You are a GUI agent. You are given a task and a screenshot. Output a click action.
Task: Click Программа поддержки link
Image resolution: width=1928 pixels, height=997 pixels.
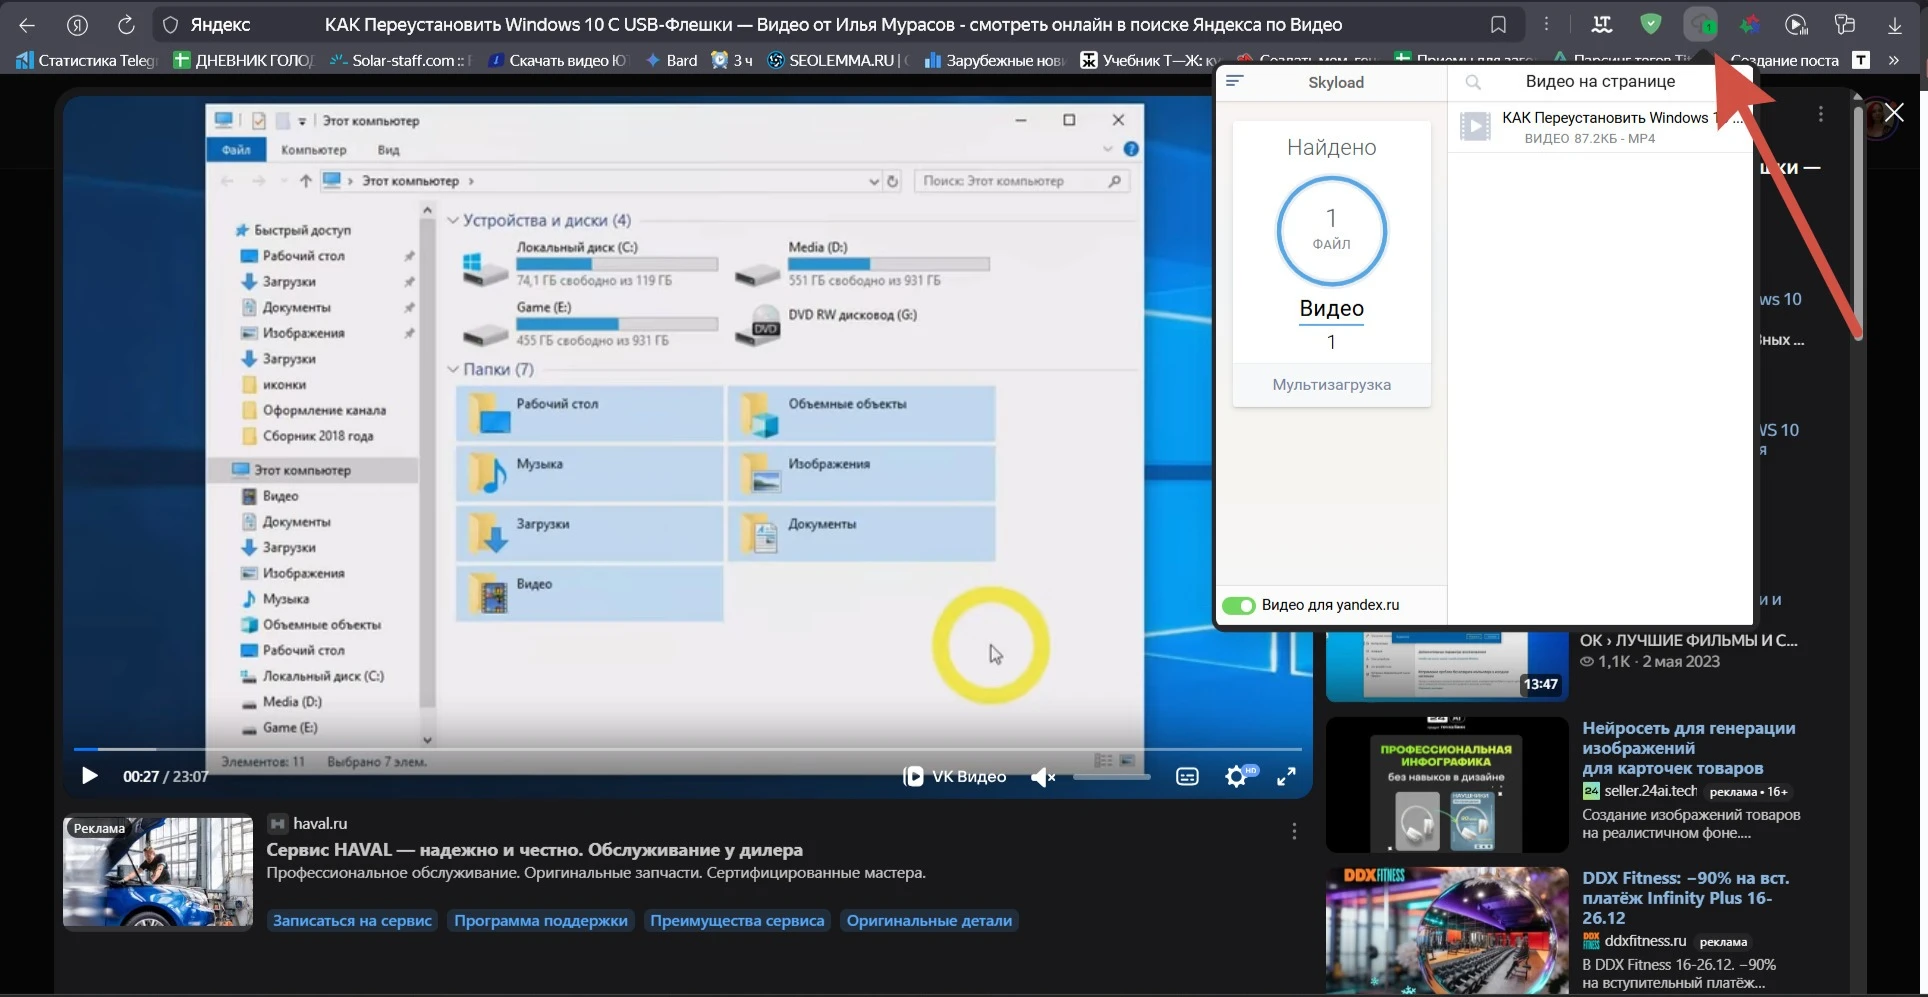point(541,921)
